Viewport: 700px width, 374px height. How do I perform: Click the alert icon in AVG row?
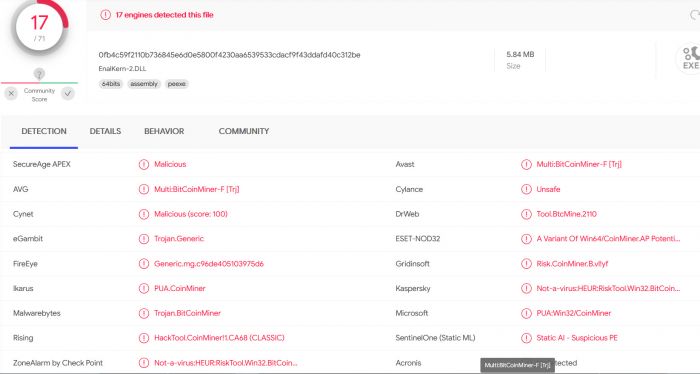(144, 189)
